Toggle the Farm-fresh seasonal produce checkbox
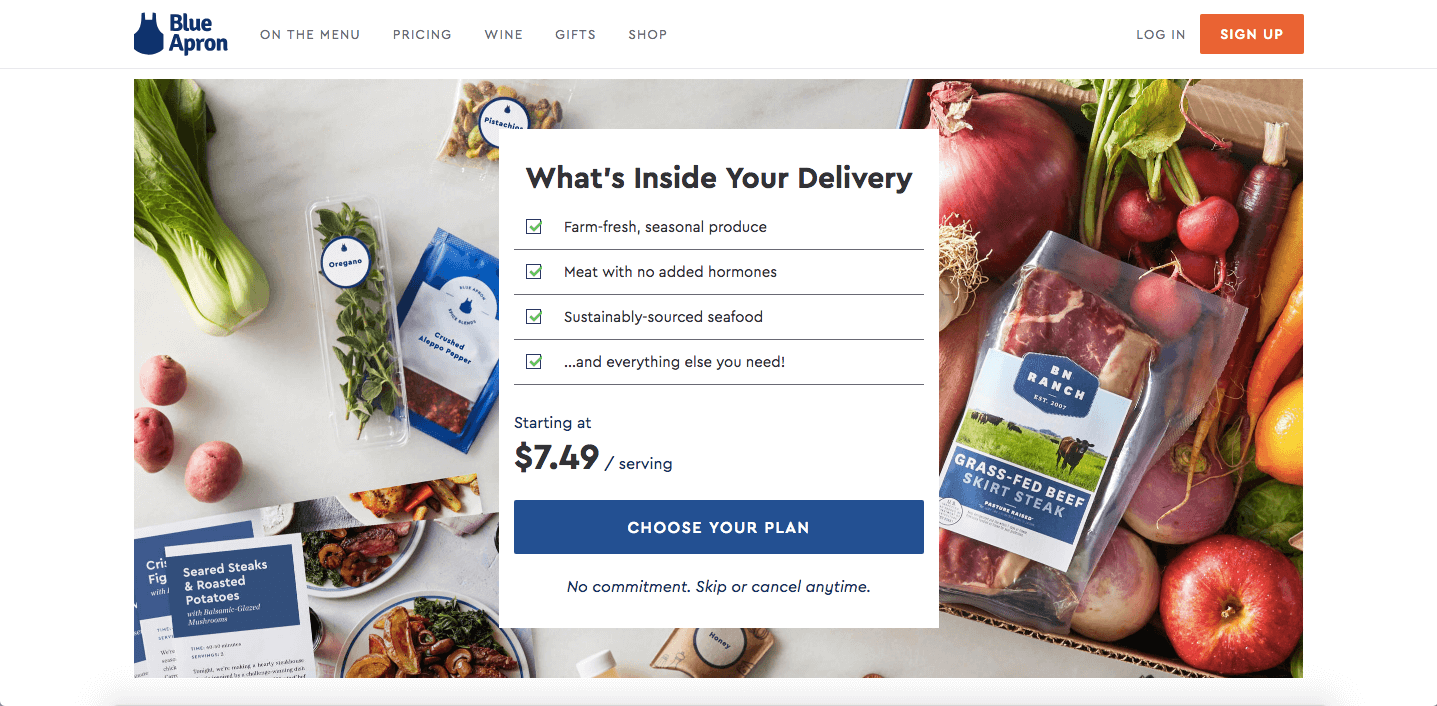 [x=534, y=227]
